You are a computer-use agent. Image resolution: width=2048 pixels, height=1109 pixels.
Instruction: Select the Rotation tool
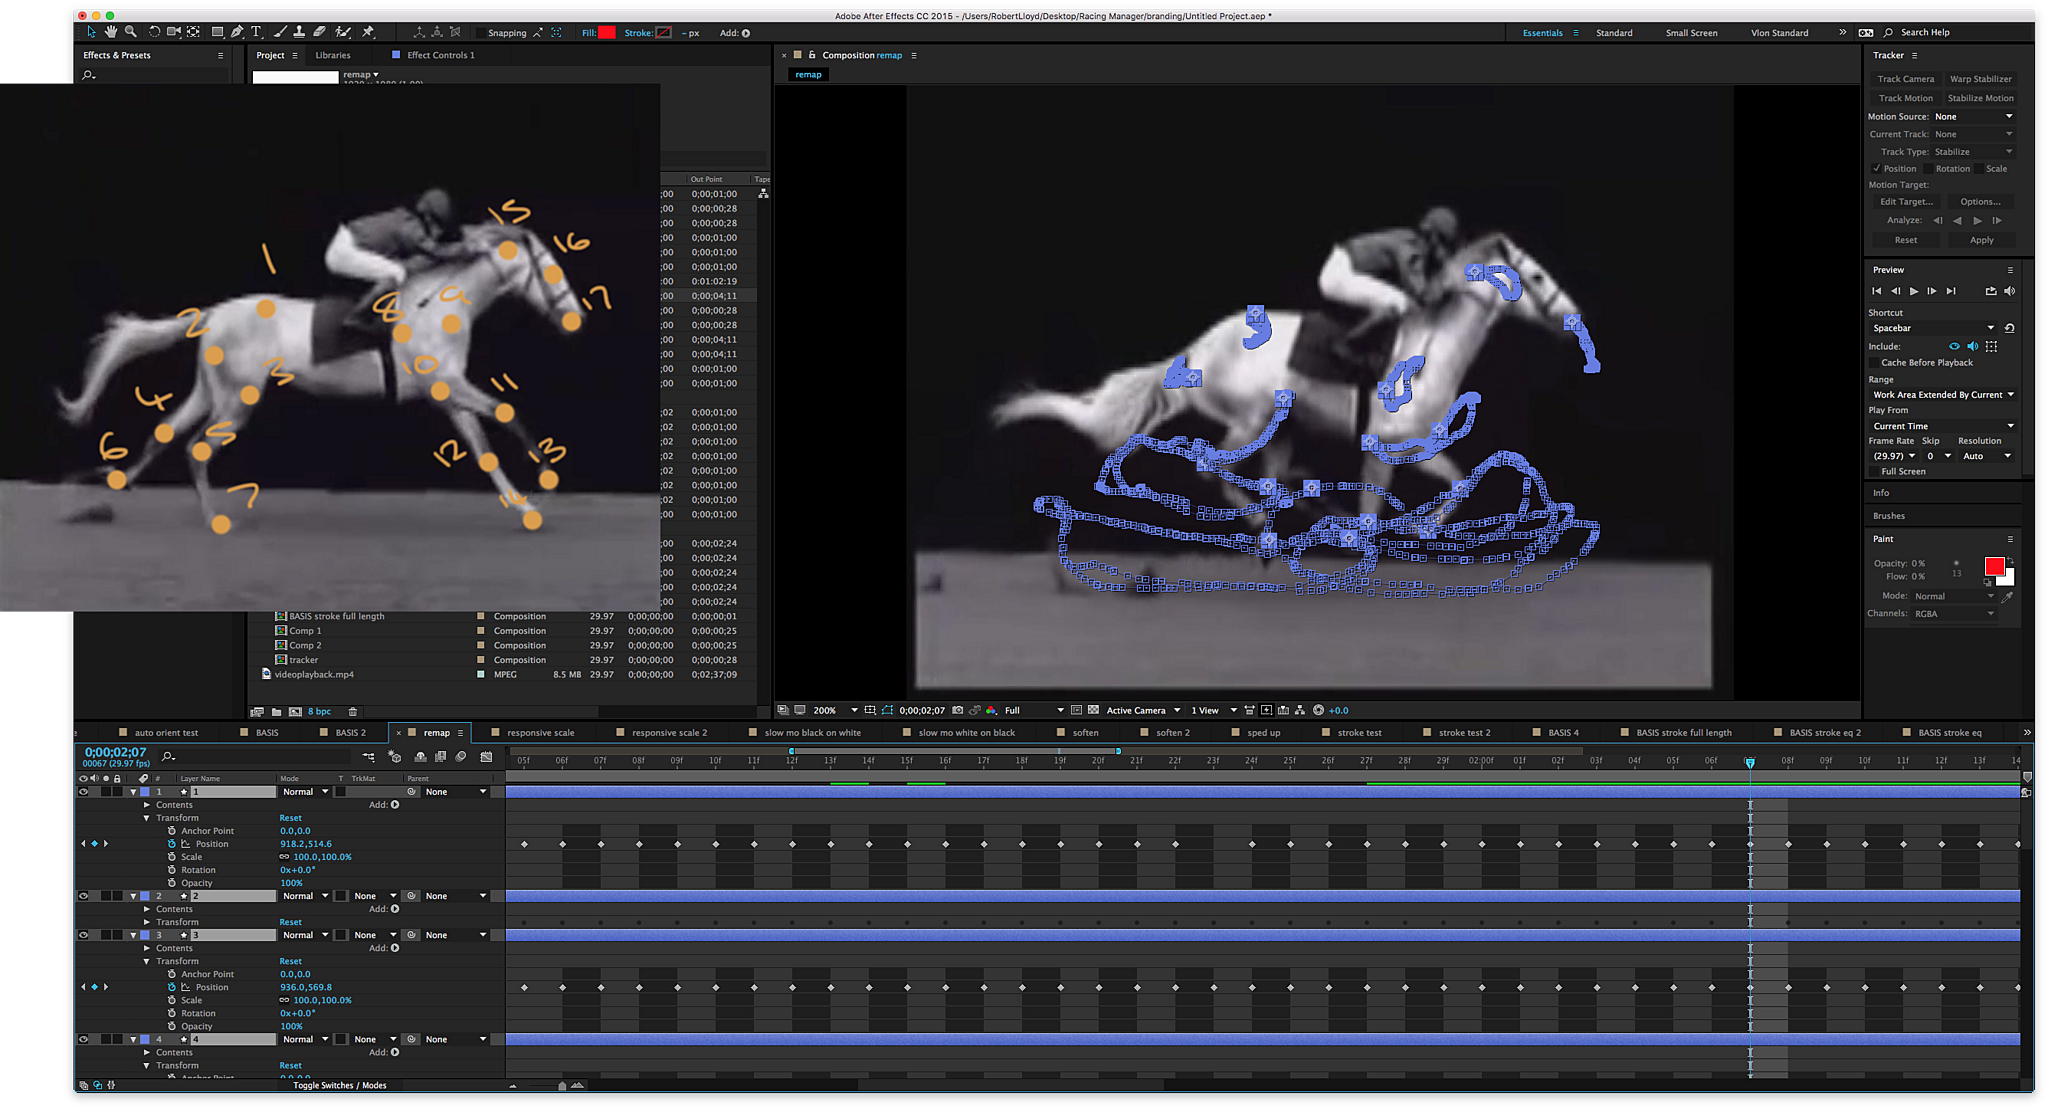pyautogui.click(x=154, y=32)
